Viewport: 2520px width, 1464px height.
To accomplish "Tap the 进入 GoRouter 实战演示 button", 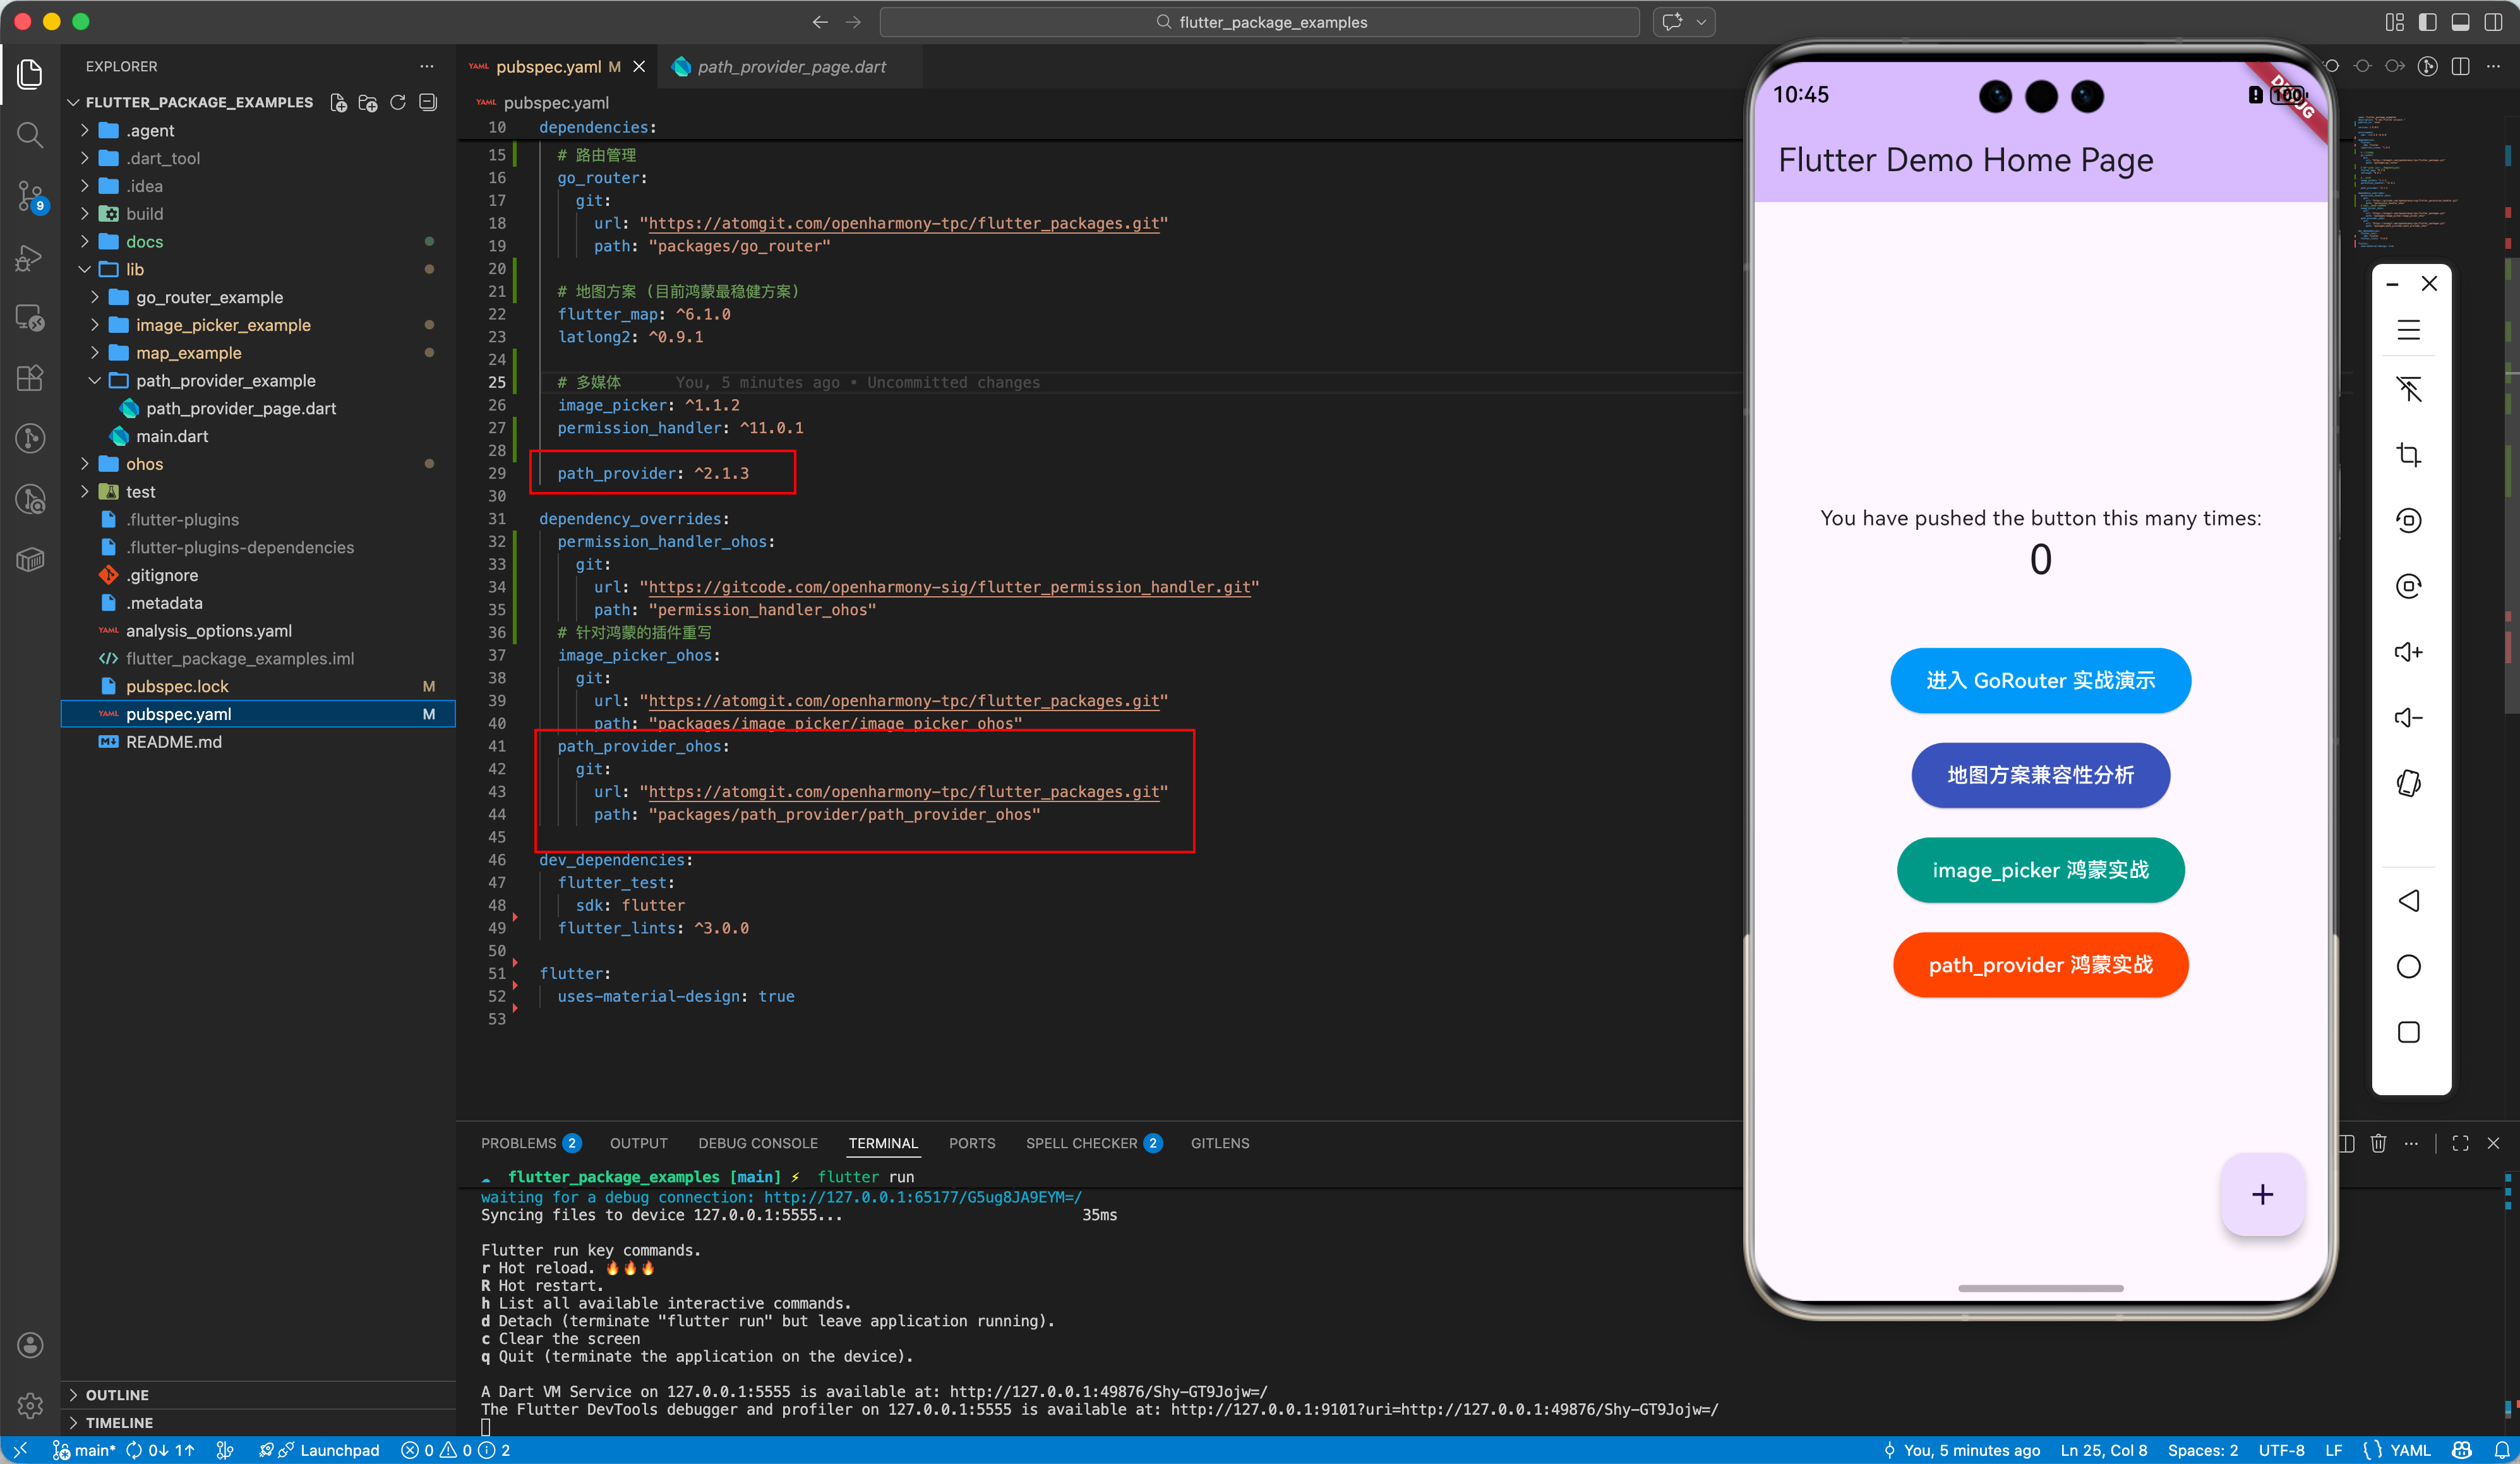I will (2040, 680).
